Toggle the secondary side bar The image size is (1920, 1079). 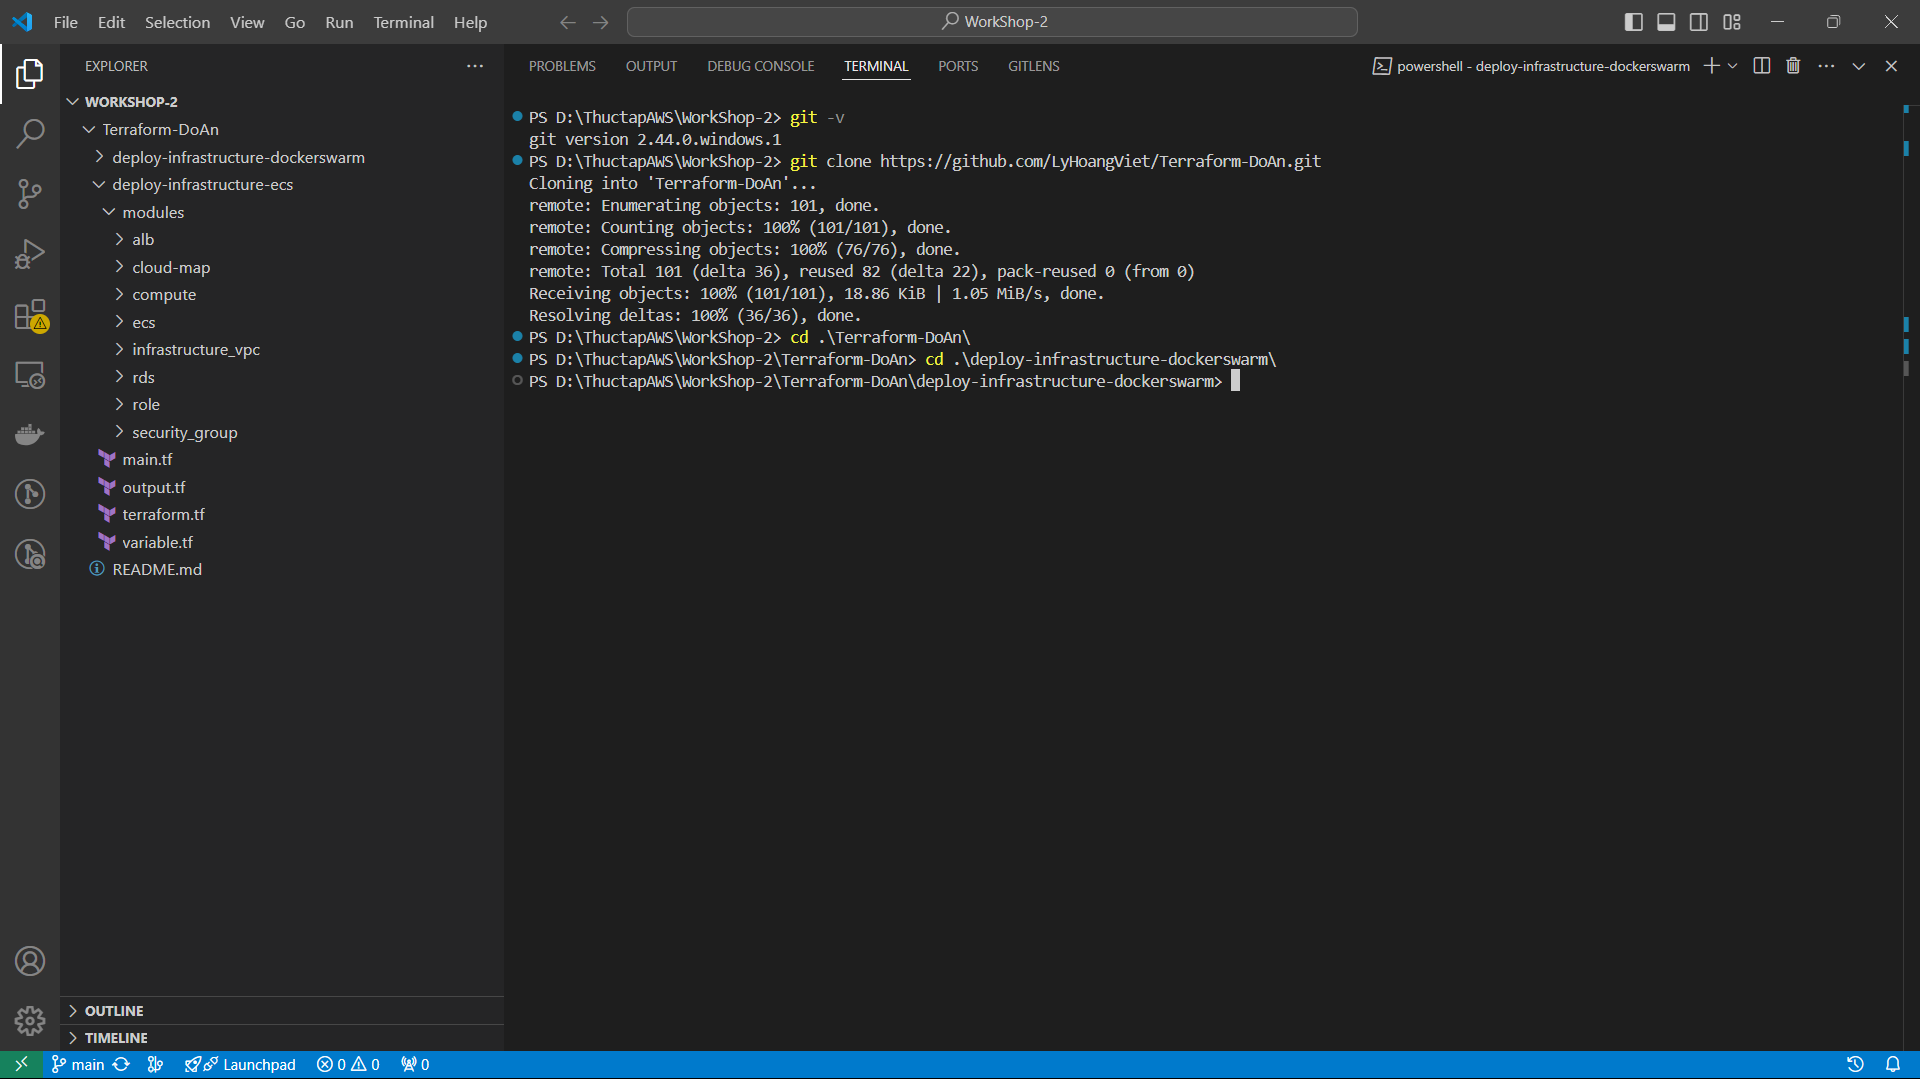pos(1699,22)
